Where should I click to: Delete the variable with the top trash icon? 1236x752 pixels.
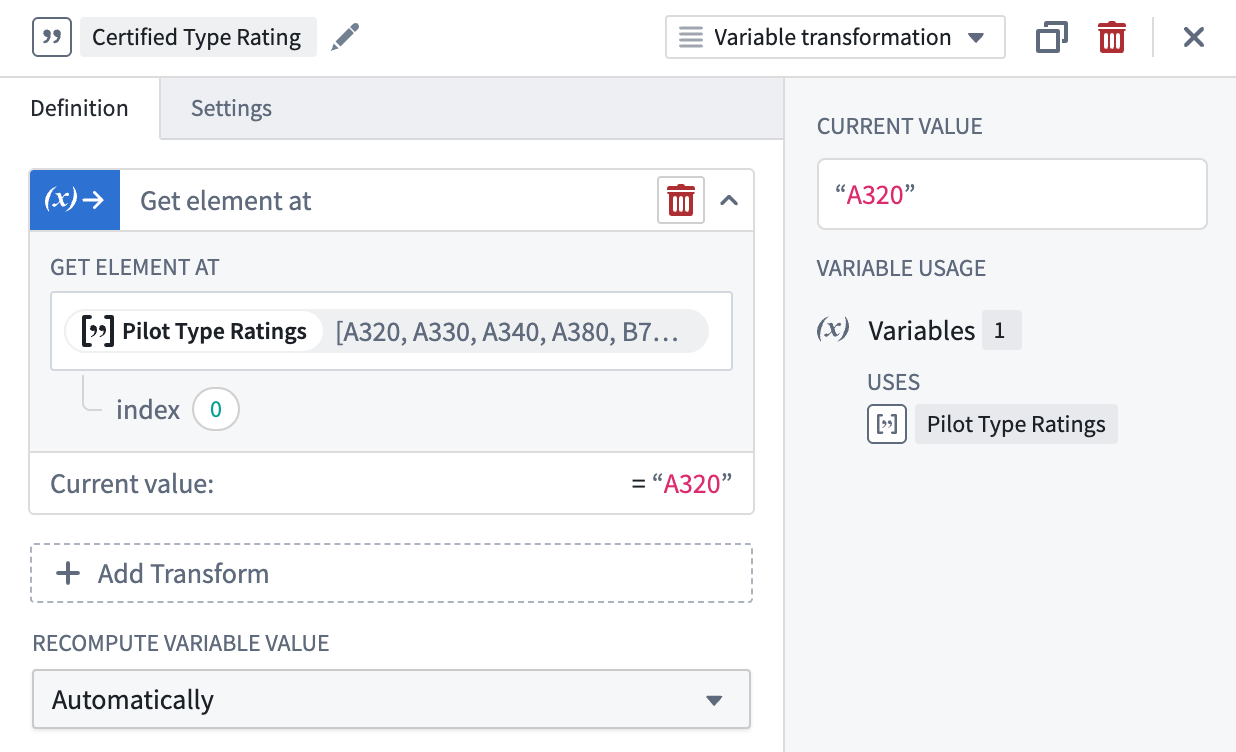pos(1111,38)
